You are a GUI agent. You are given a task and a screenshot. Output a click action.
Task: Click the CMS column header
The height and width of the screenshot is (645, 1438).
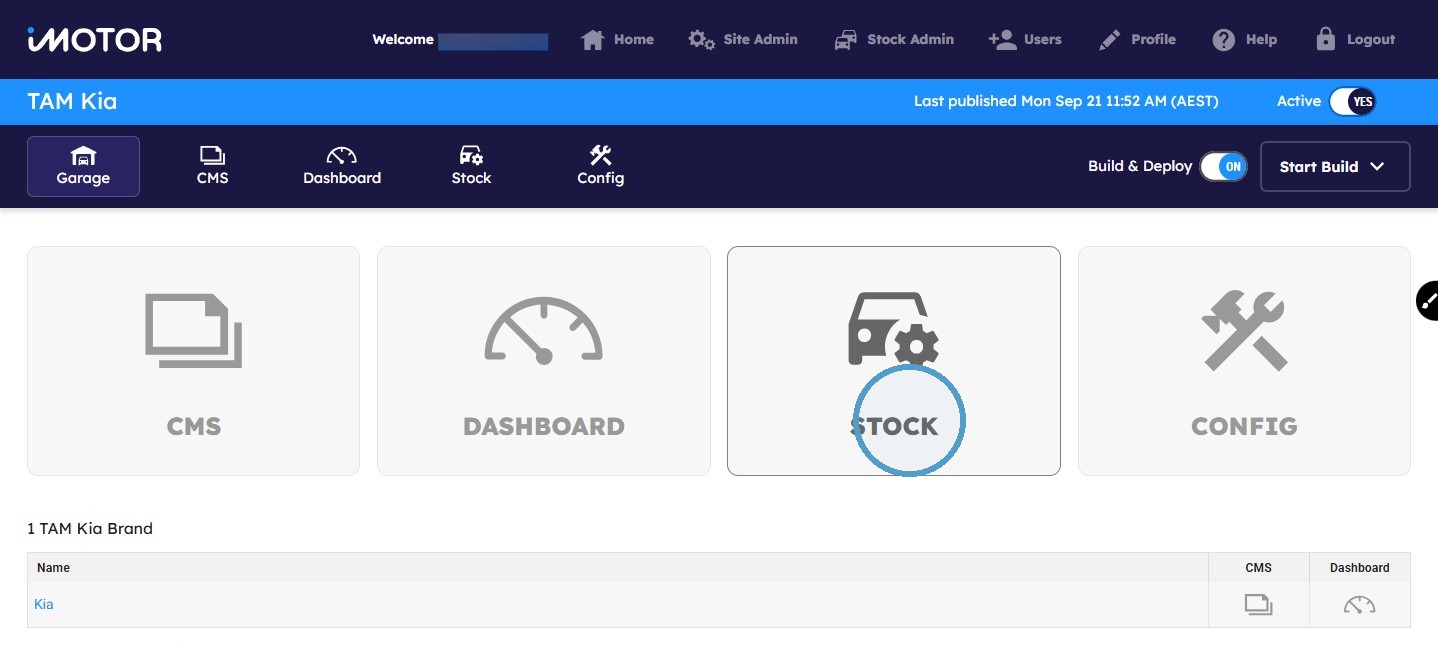[x=1258, y=567]
